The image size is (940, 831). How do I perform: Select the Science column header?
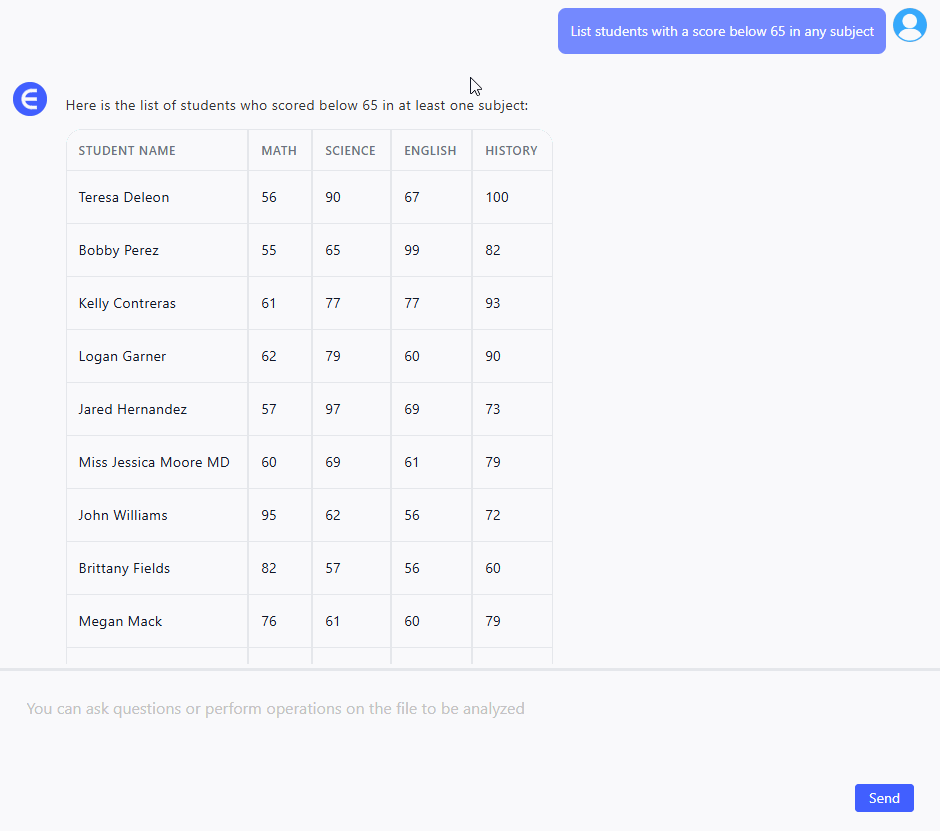click(x=350, y=151)
